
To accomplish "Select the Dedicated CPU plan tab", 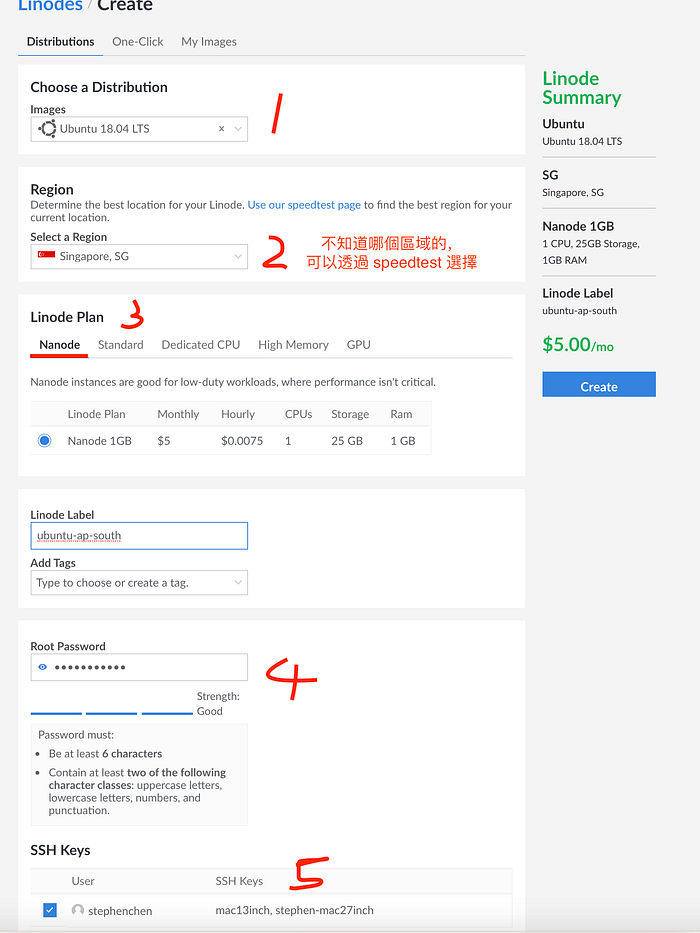I will tap(201, 345).
